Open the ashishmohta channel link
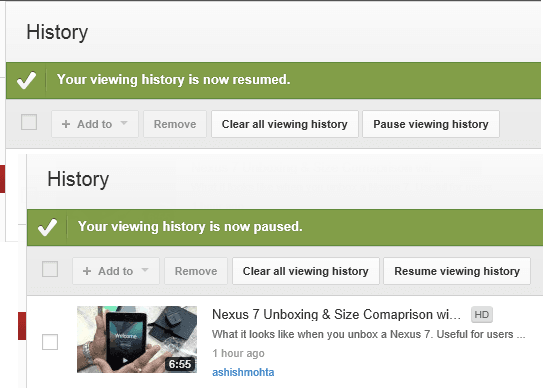Viewport: 543px width, 388px height. click(x=243, y=372)
